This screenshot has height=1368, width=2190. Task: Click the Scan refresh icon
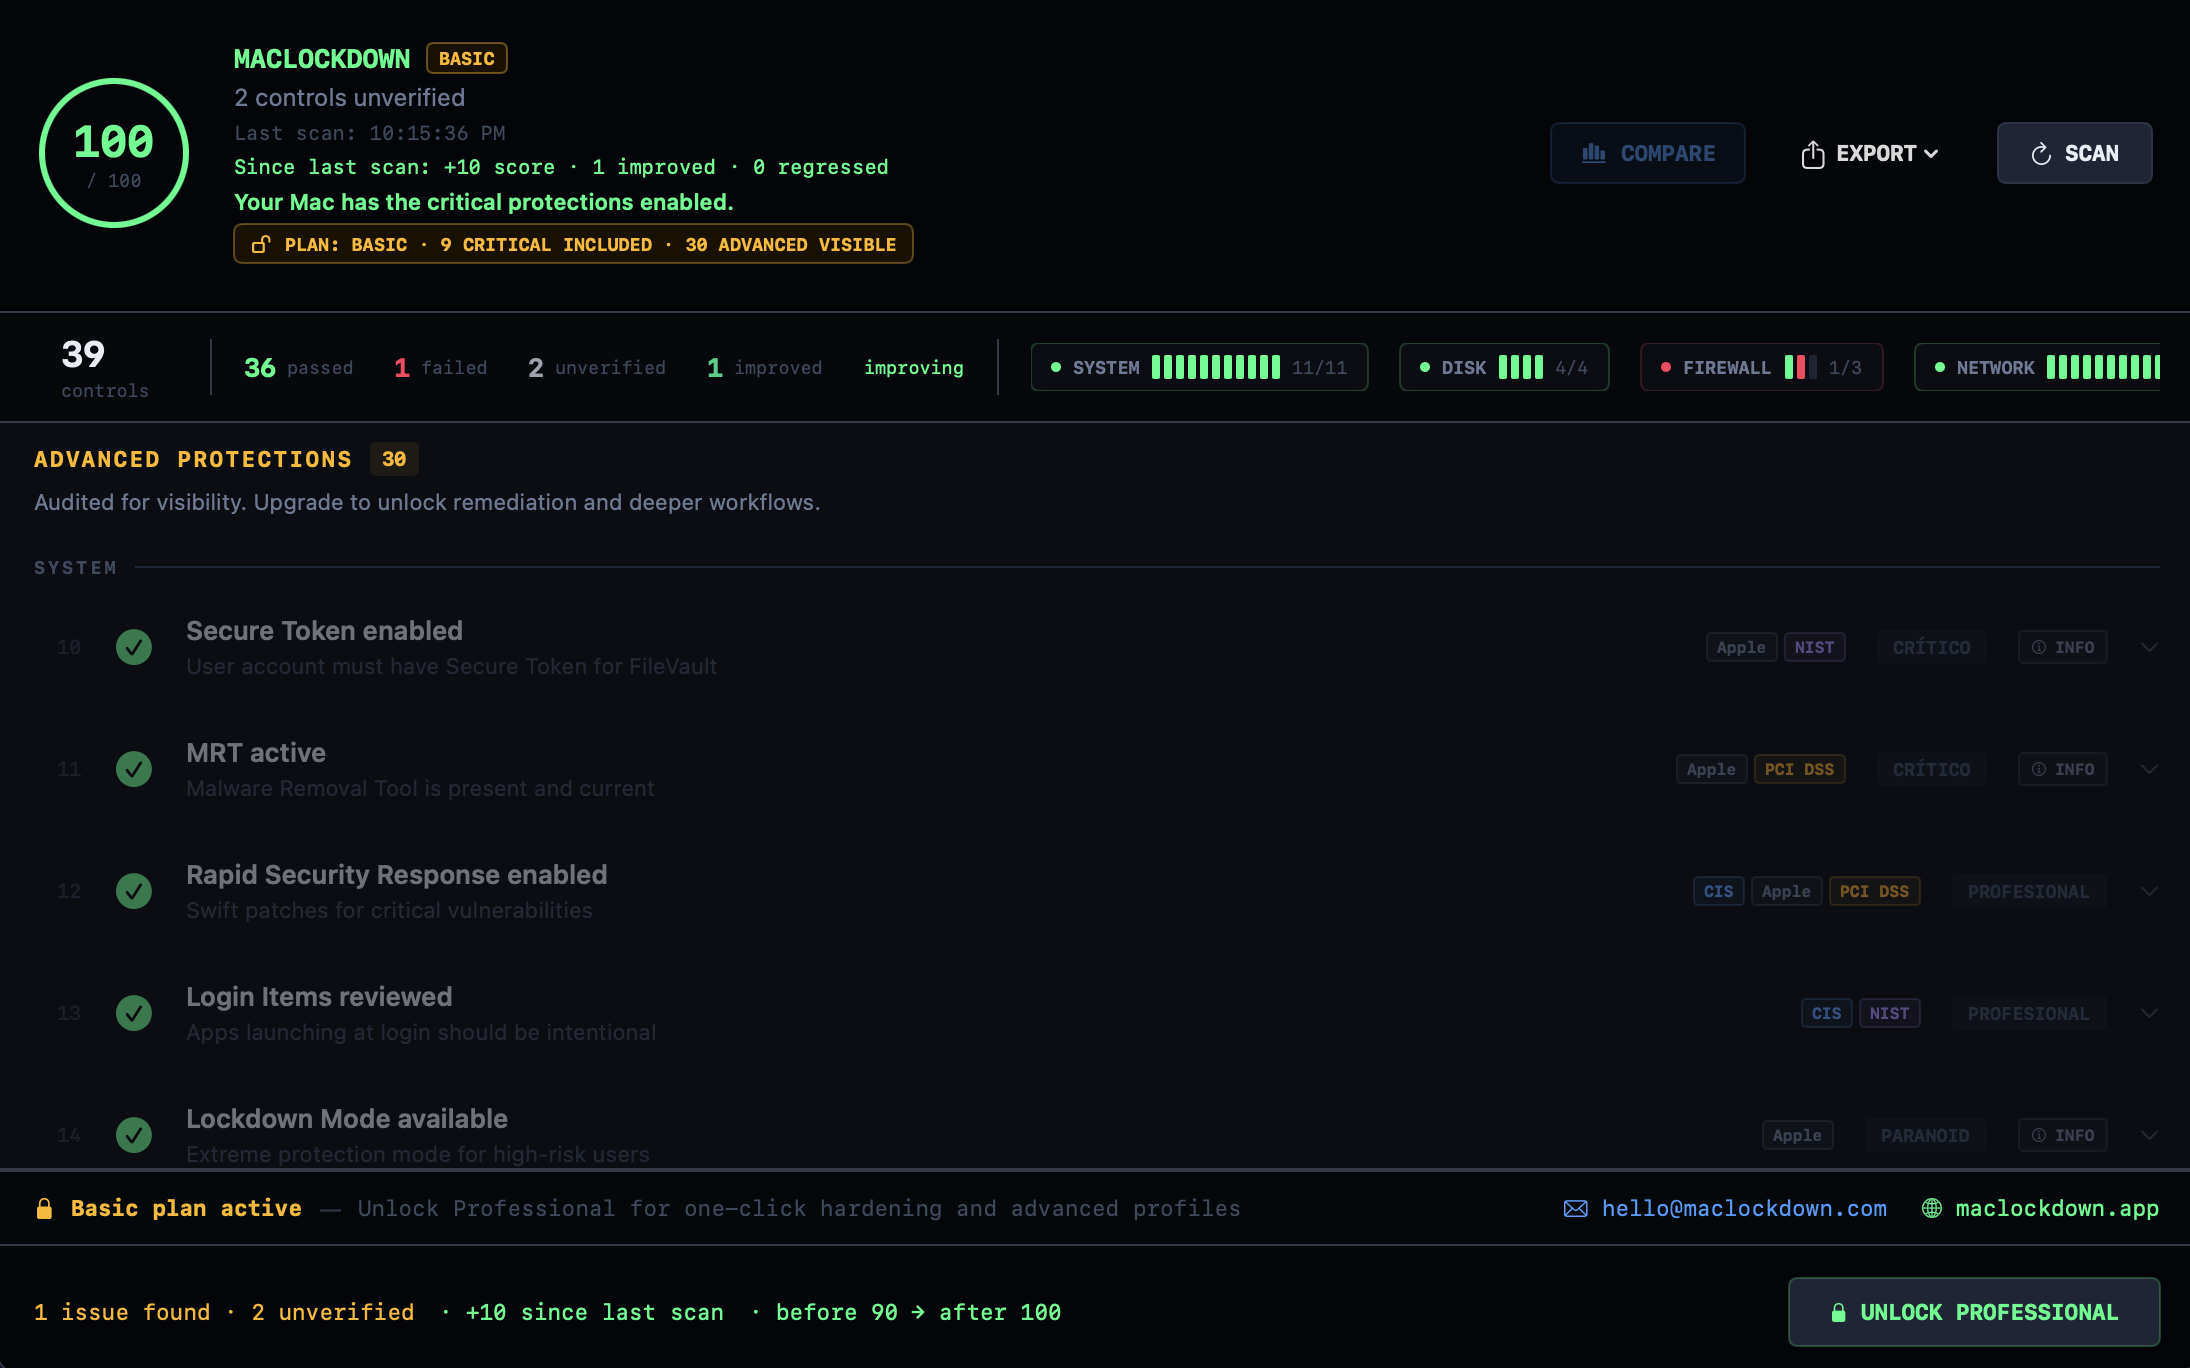2041,154
